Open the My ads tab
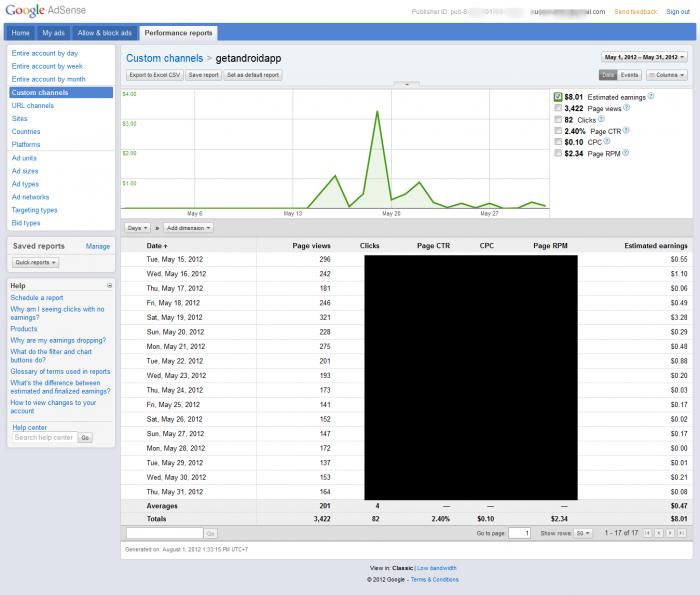Viewport: 700px width, 595px height. 53,33
